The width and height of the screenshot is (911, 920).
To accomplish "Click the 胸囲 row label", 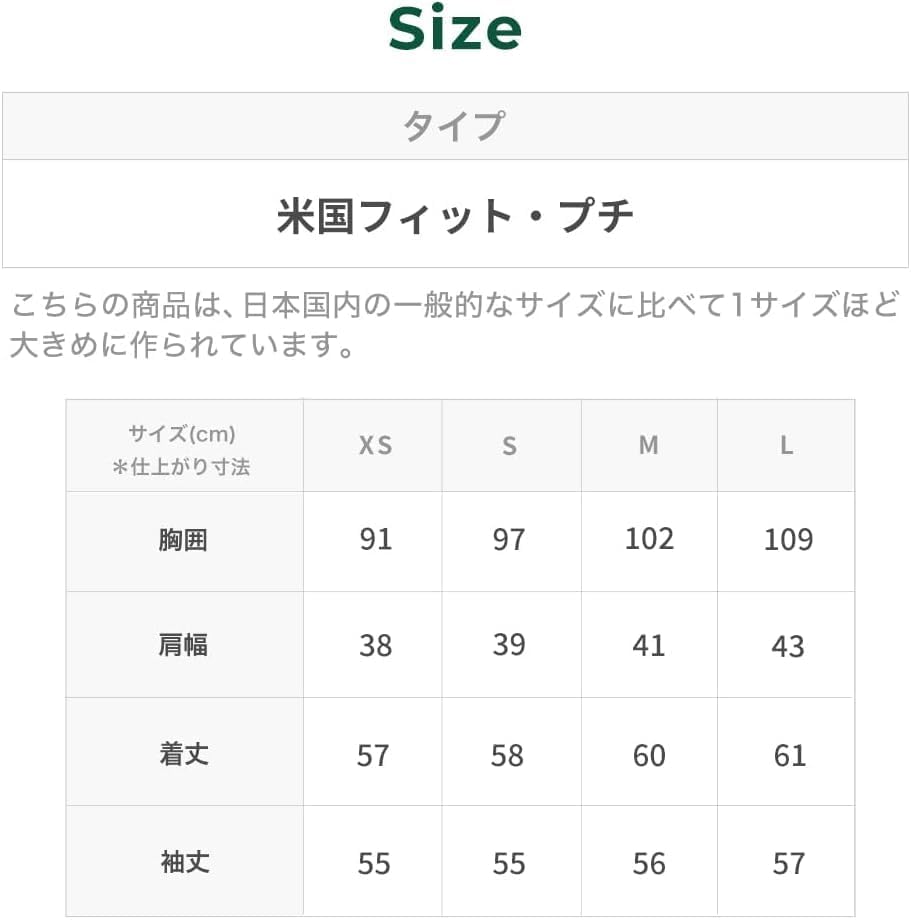I will 183,541.
